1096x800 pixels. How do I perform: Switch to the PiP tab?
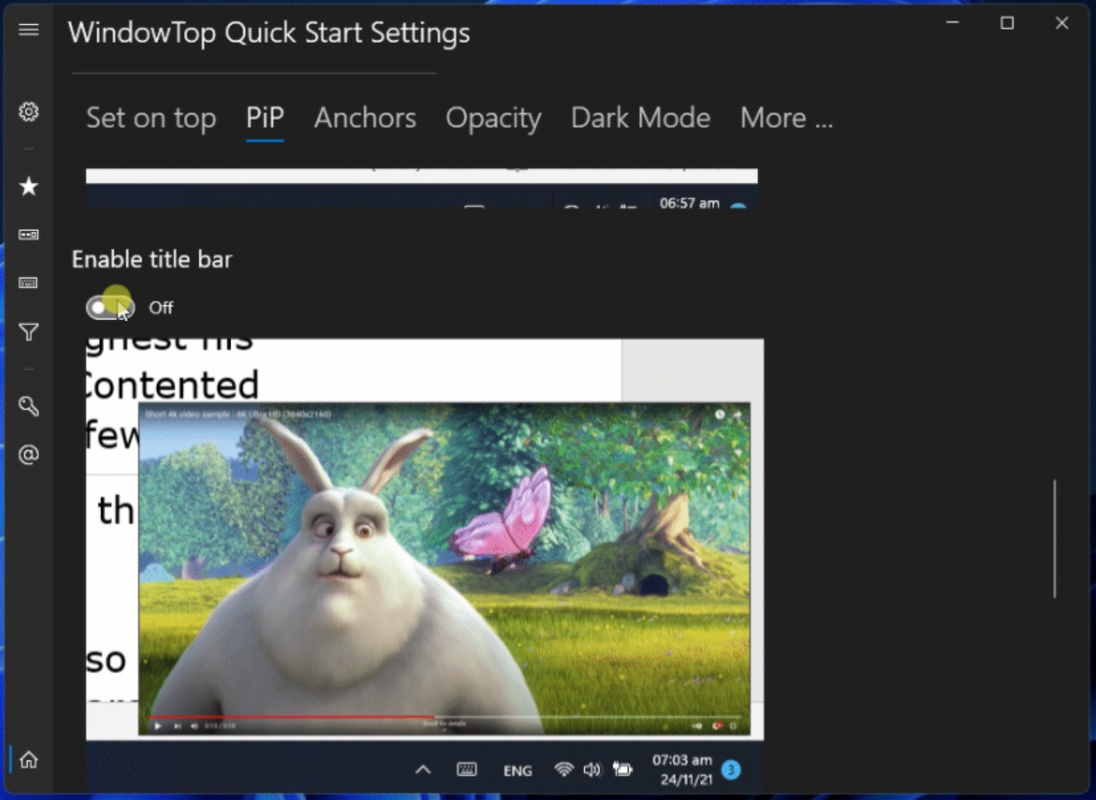[x=265, y=117]
